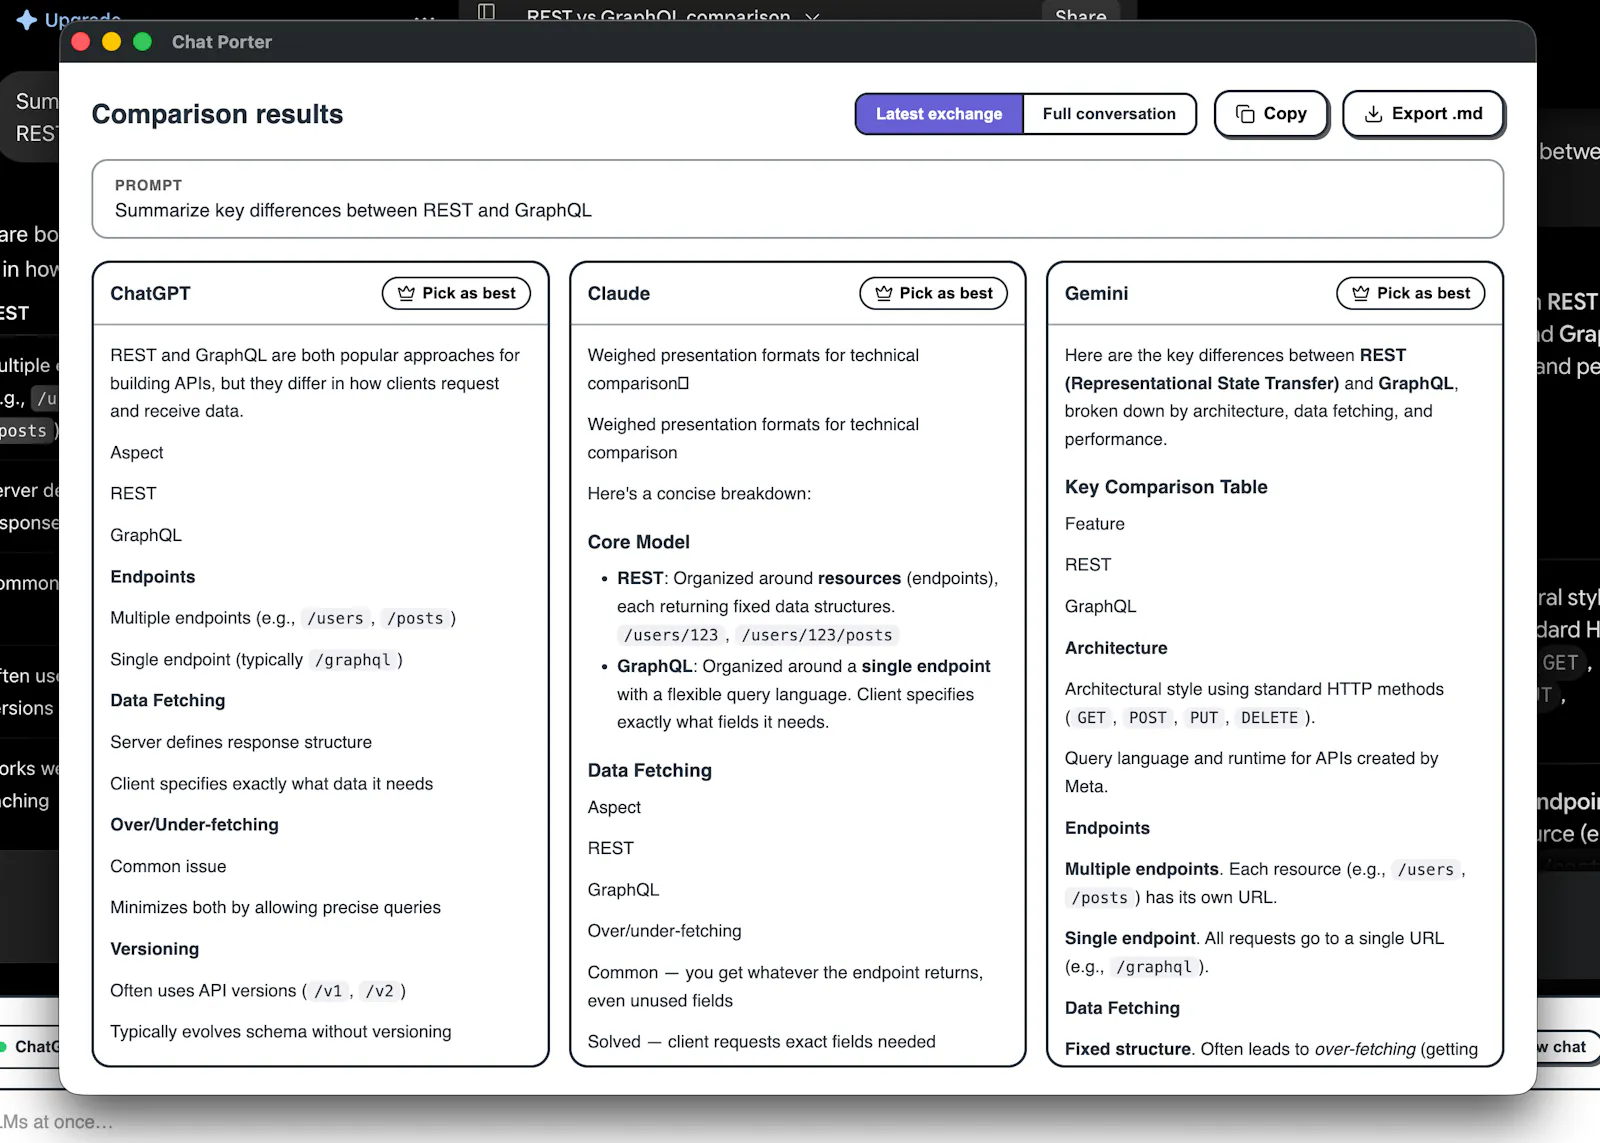The height and width of the screenshot is (1143, 1600).
Task: Click 'DELETE' code in Gemini card
Action: tap(1269, 718)
